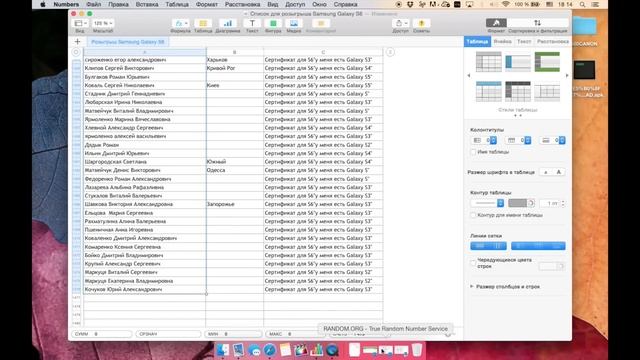Open the Формула toolbar menu
The image size is (640, 360).
180,24
